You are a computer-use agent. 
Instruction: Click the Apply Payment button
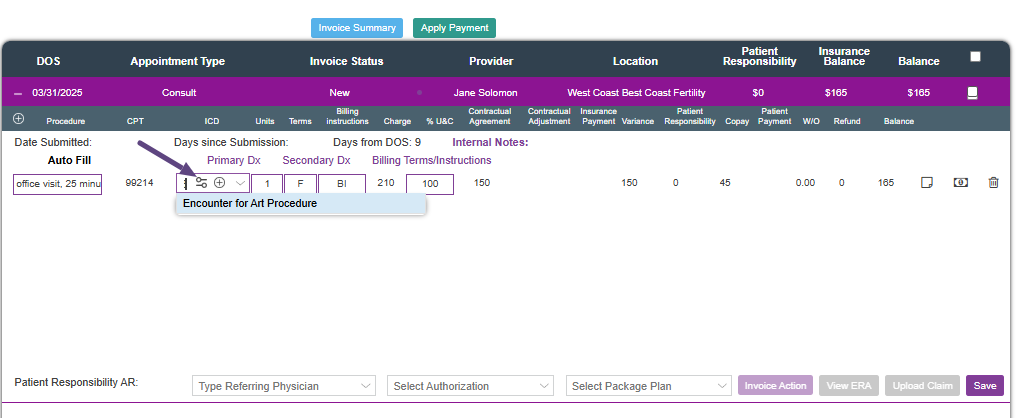point(454,28)
